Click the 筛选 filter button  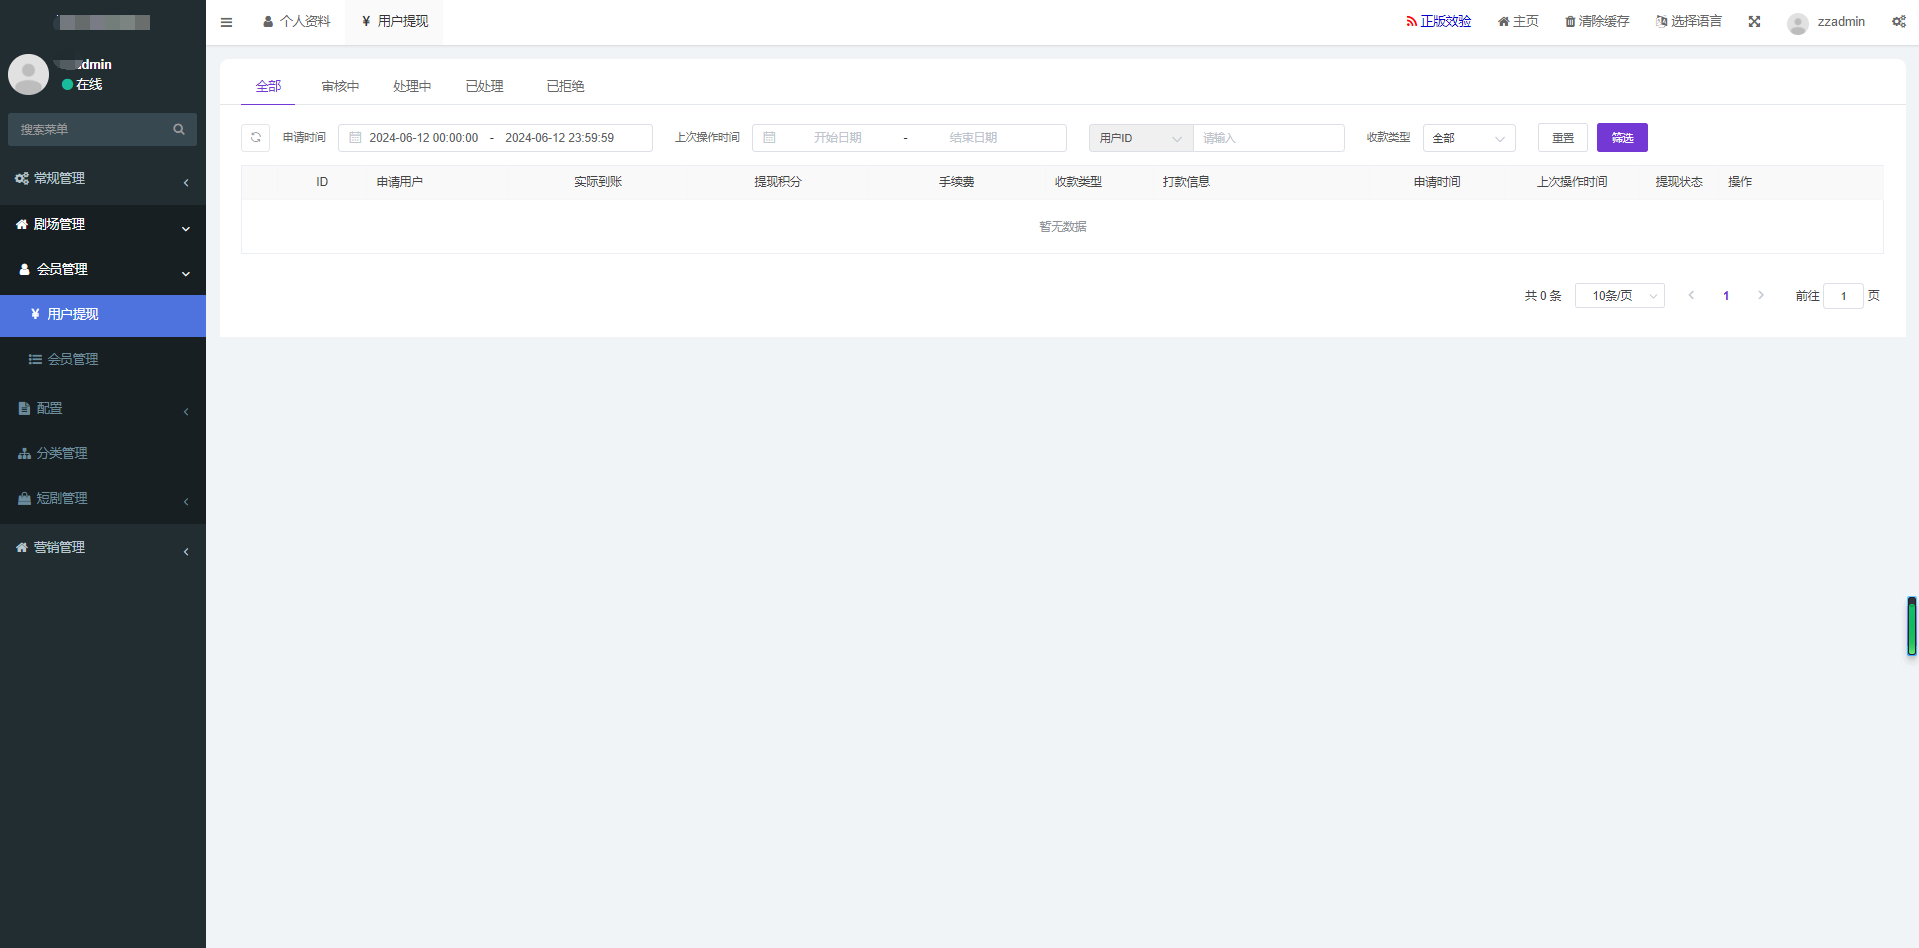(x=1621, y=138)
